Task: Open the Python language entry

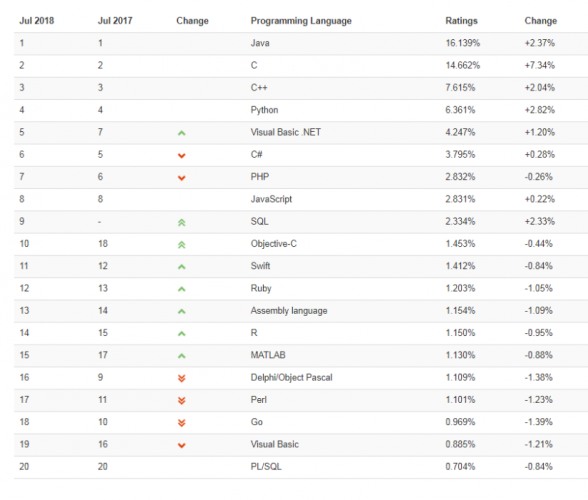Action: pos(264,110)
